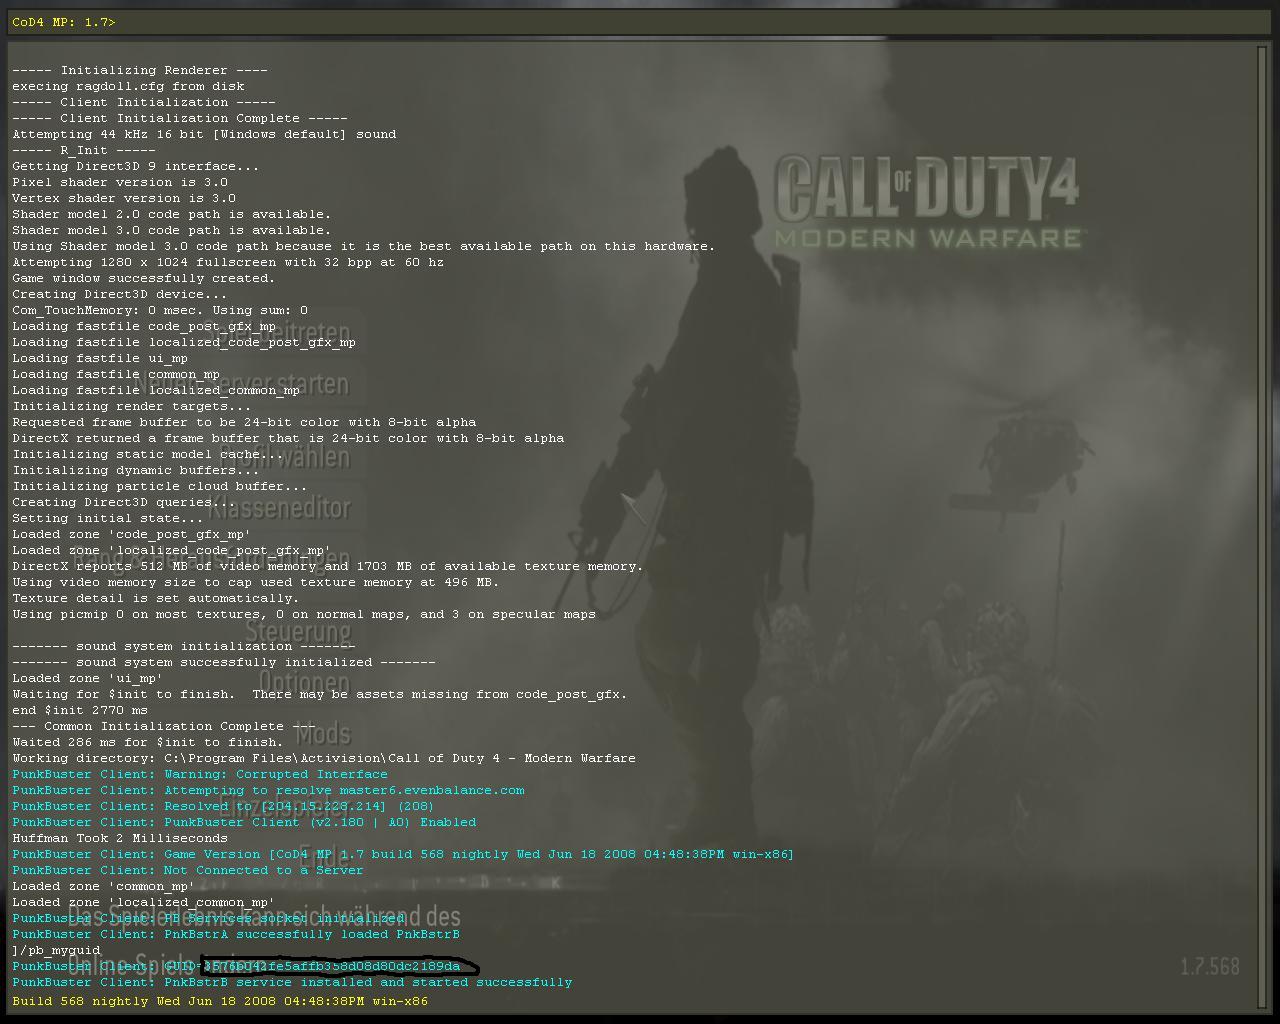The height and width of the screenshot is (1024, 1280).
Task: Click "Loaded zone 'common_mp'" line
Action: pyautogui.click(x=104, y=886)
